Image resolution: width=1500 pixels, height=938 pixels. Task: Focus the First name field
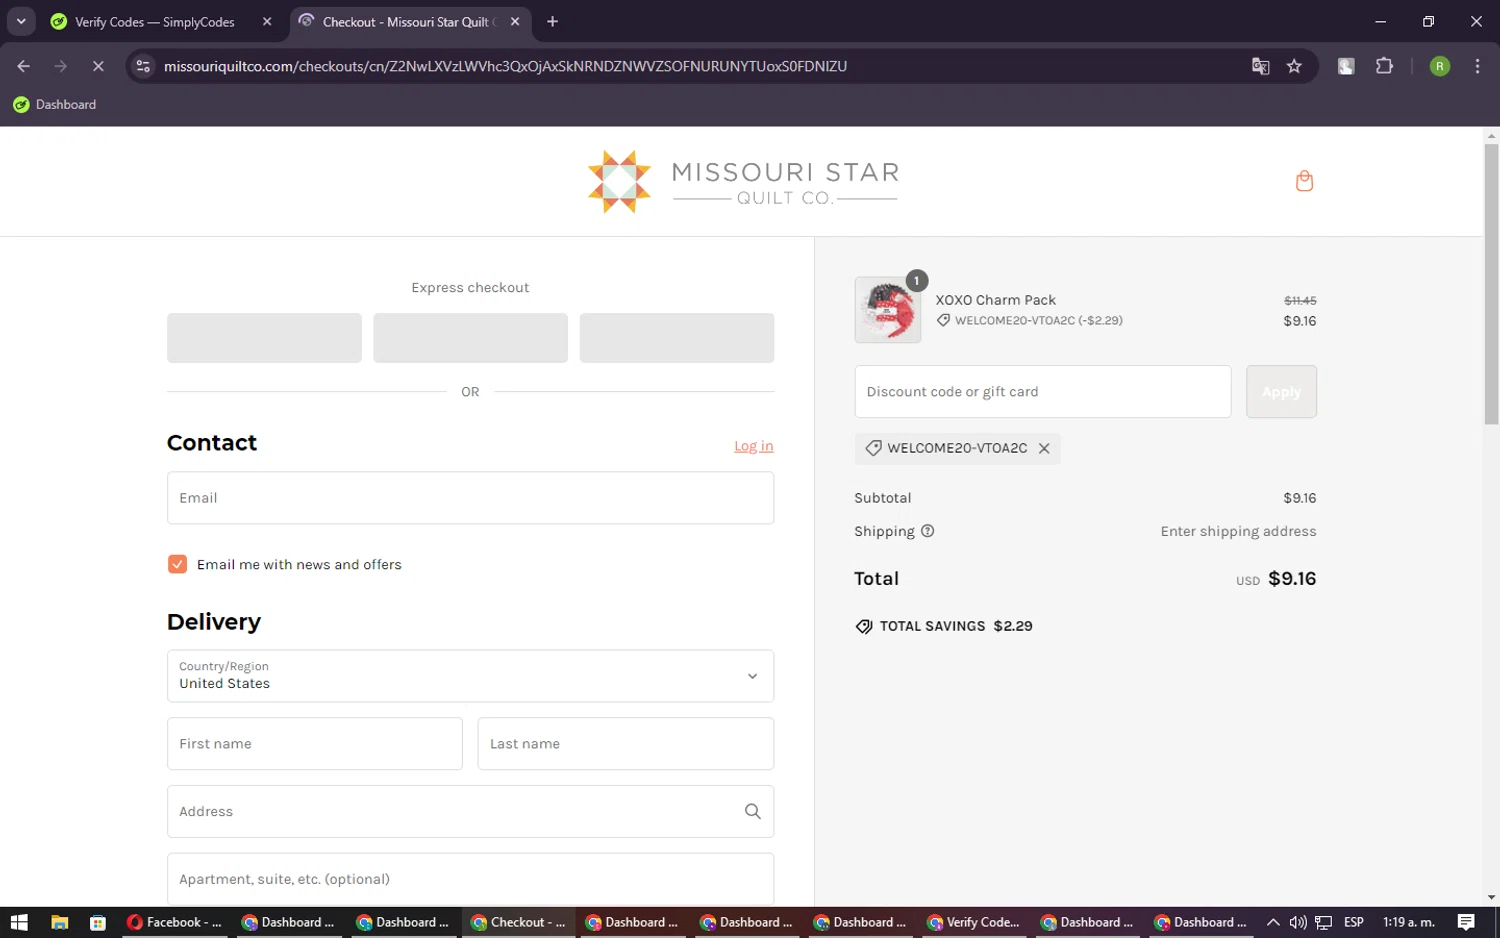click(314, 744)
